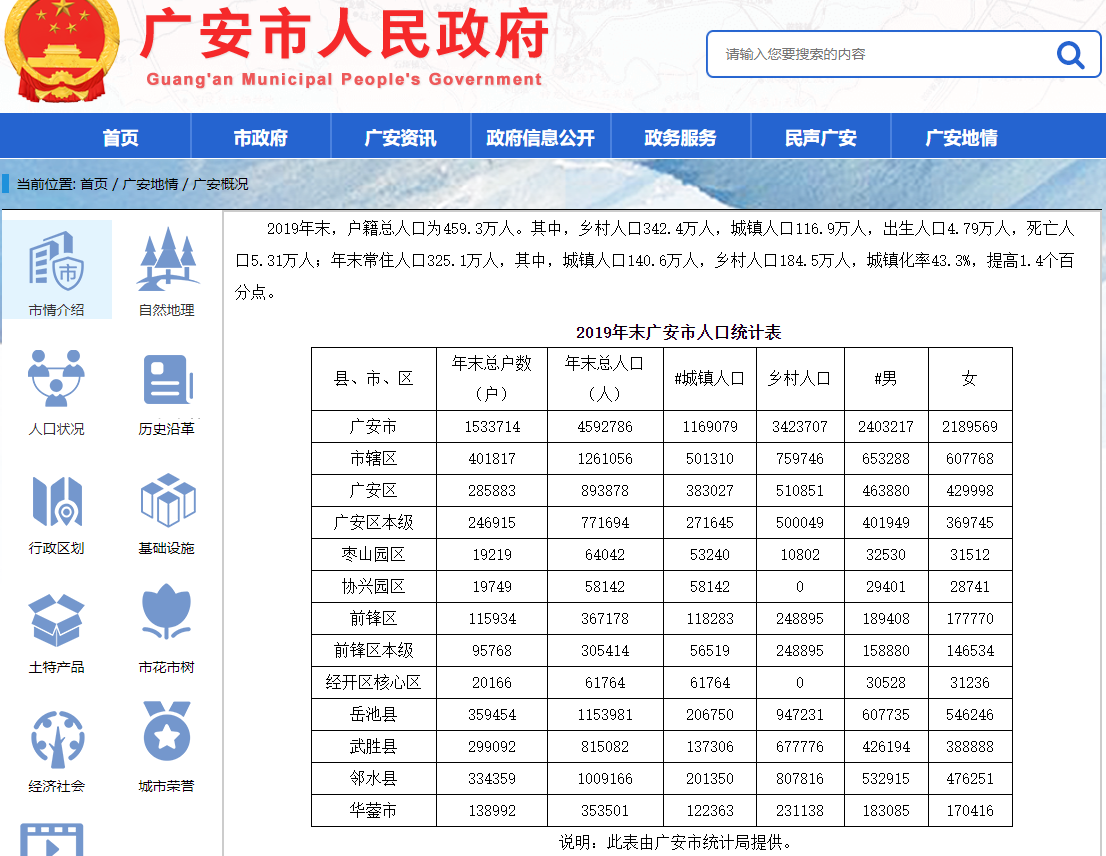The image size is (1106, 856).
Task: Open 政务服务 navigation item
Action: 680,138
